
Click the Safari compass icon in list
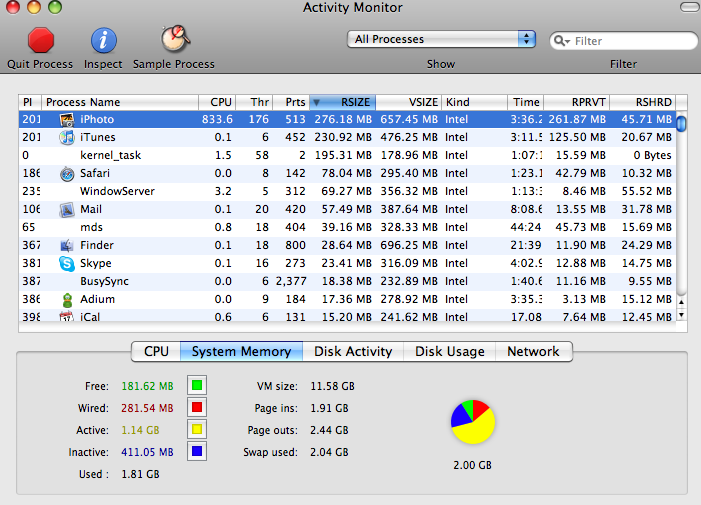(x=67, y=173)
